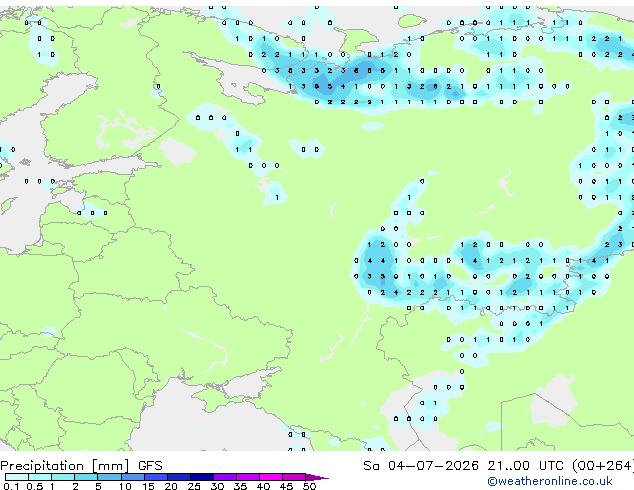The image size is (634, 490).
Task: Click the '20' legend scale label
Action: (171, 486)
